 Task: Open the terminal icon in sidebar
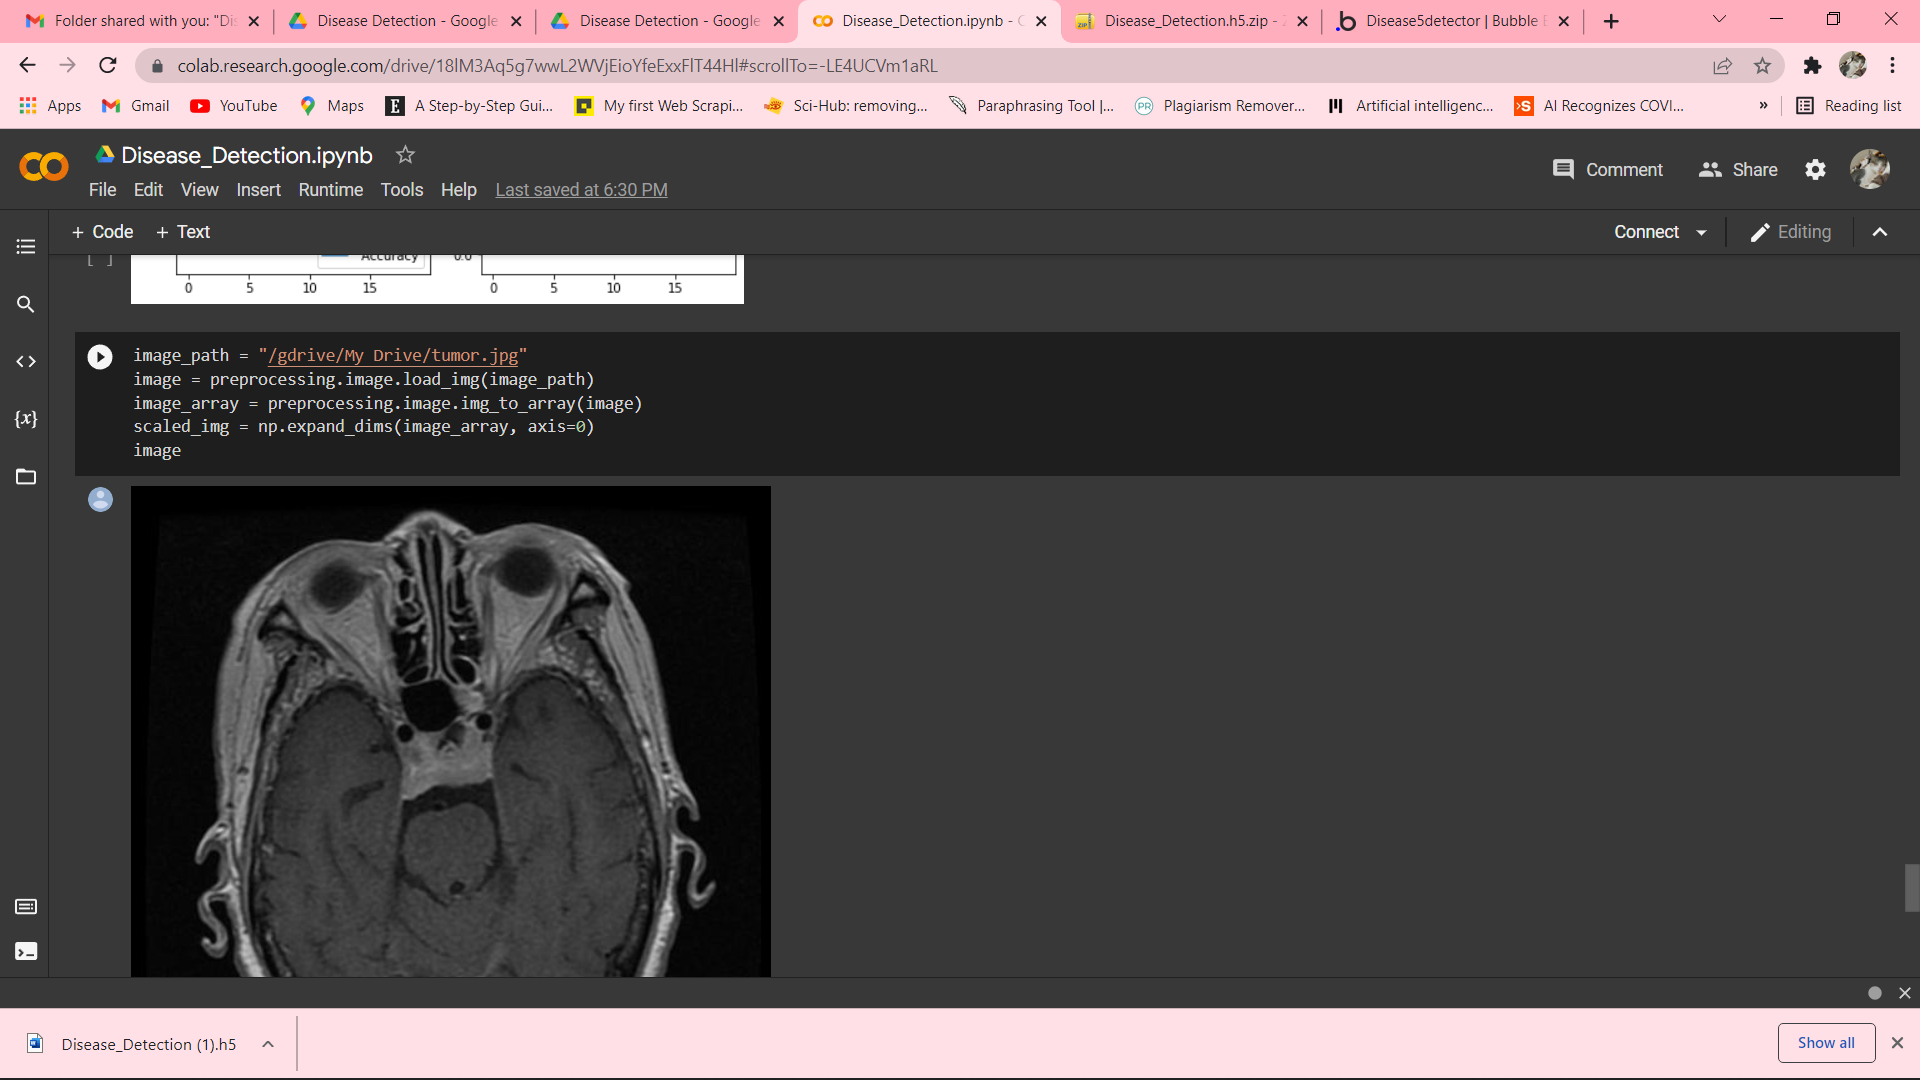[26, 951]
